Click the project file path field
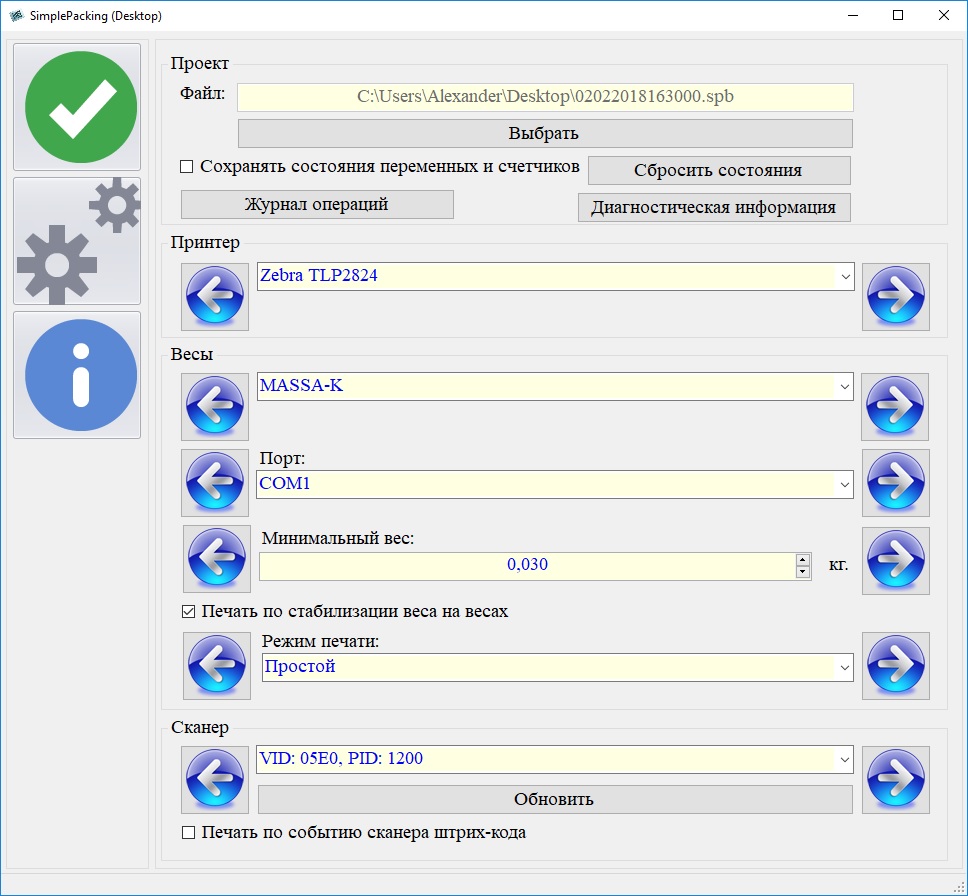Screen dimensions: 968x896 click(545, 98)
